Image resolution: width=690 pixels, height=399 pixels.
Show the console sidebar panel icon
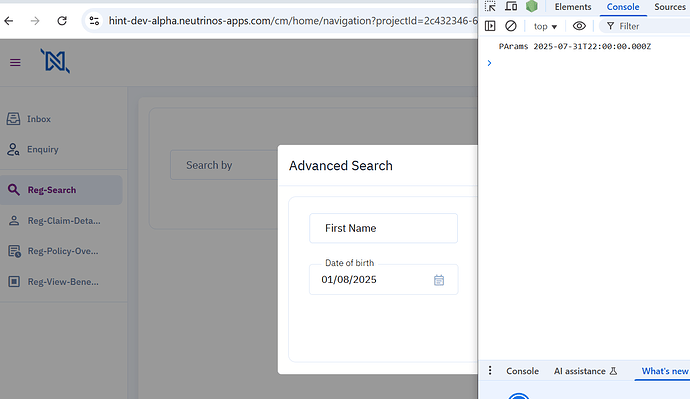[490, 26]
